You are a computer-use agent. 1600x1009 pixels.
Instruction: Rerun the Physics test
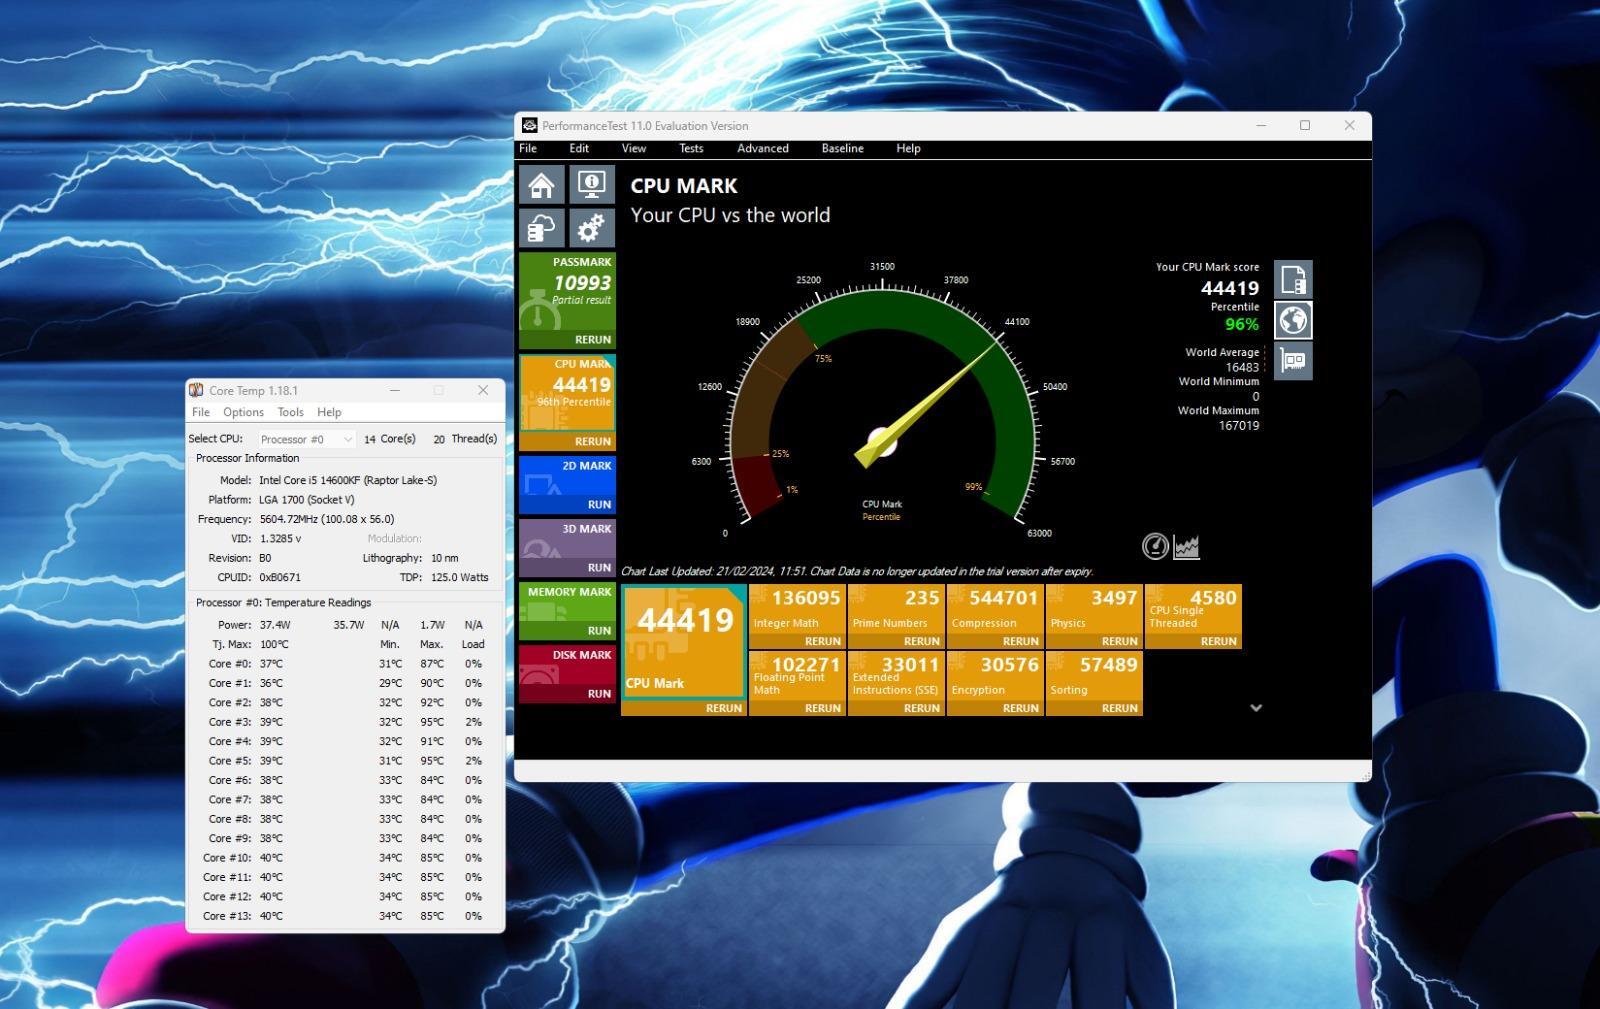pyautogui.click(x=1119, y=641)
